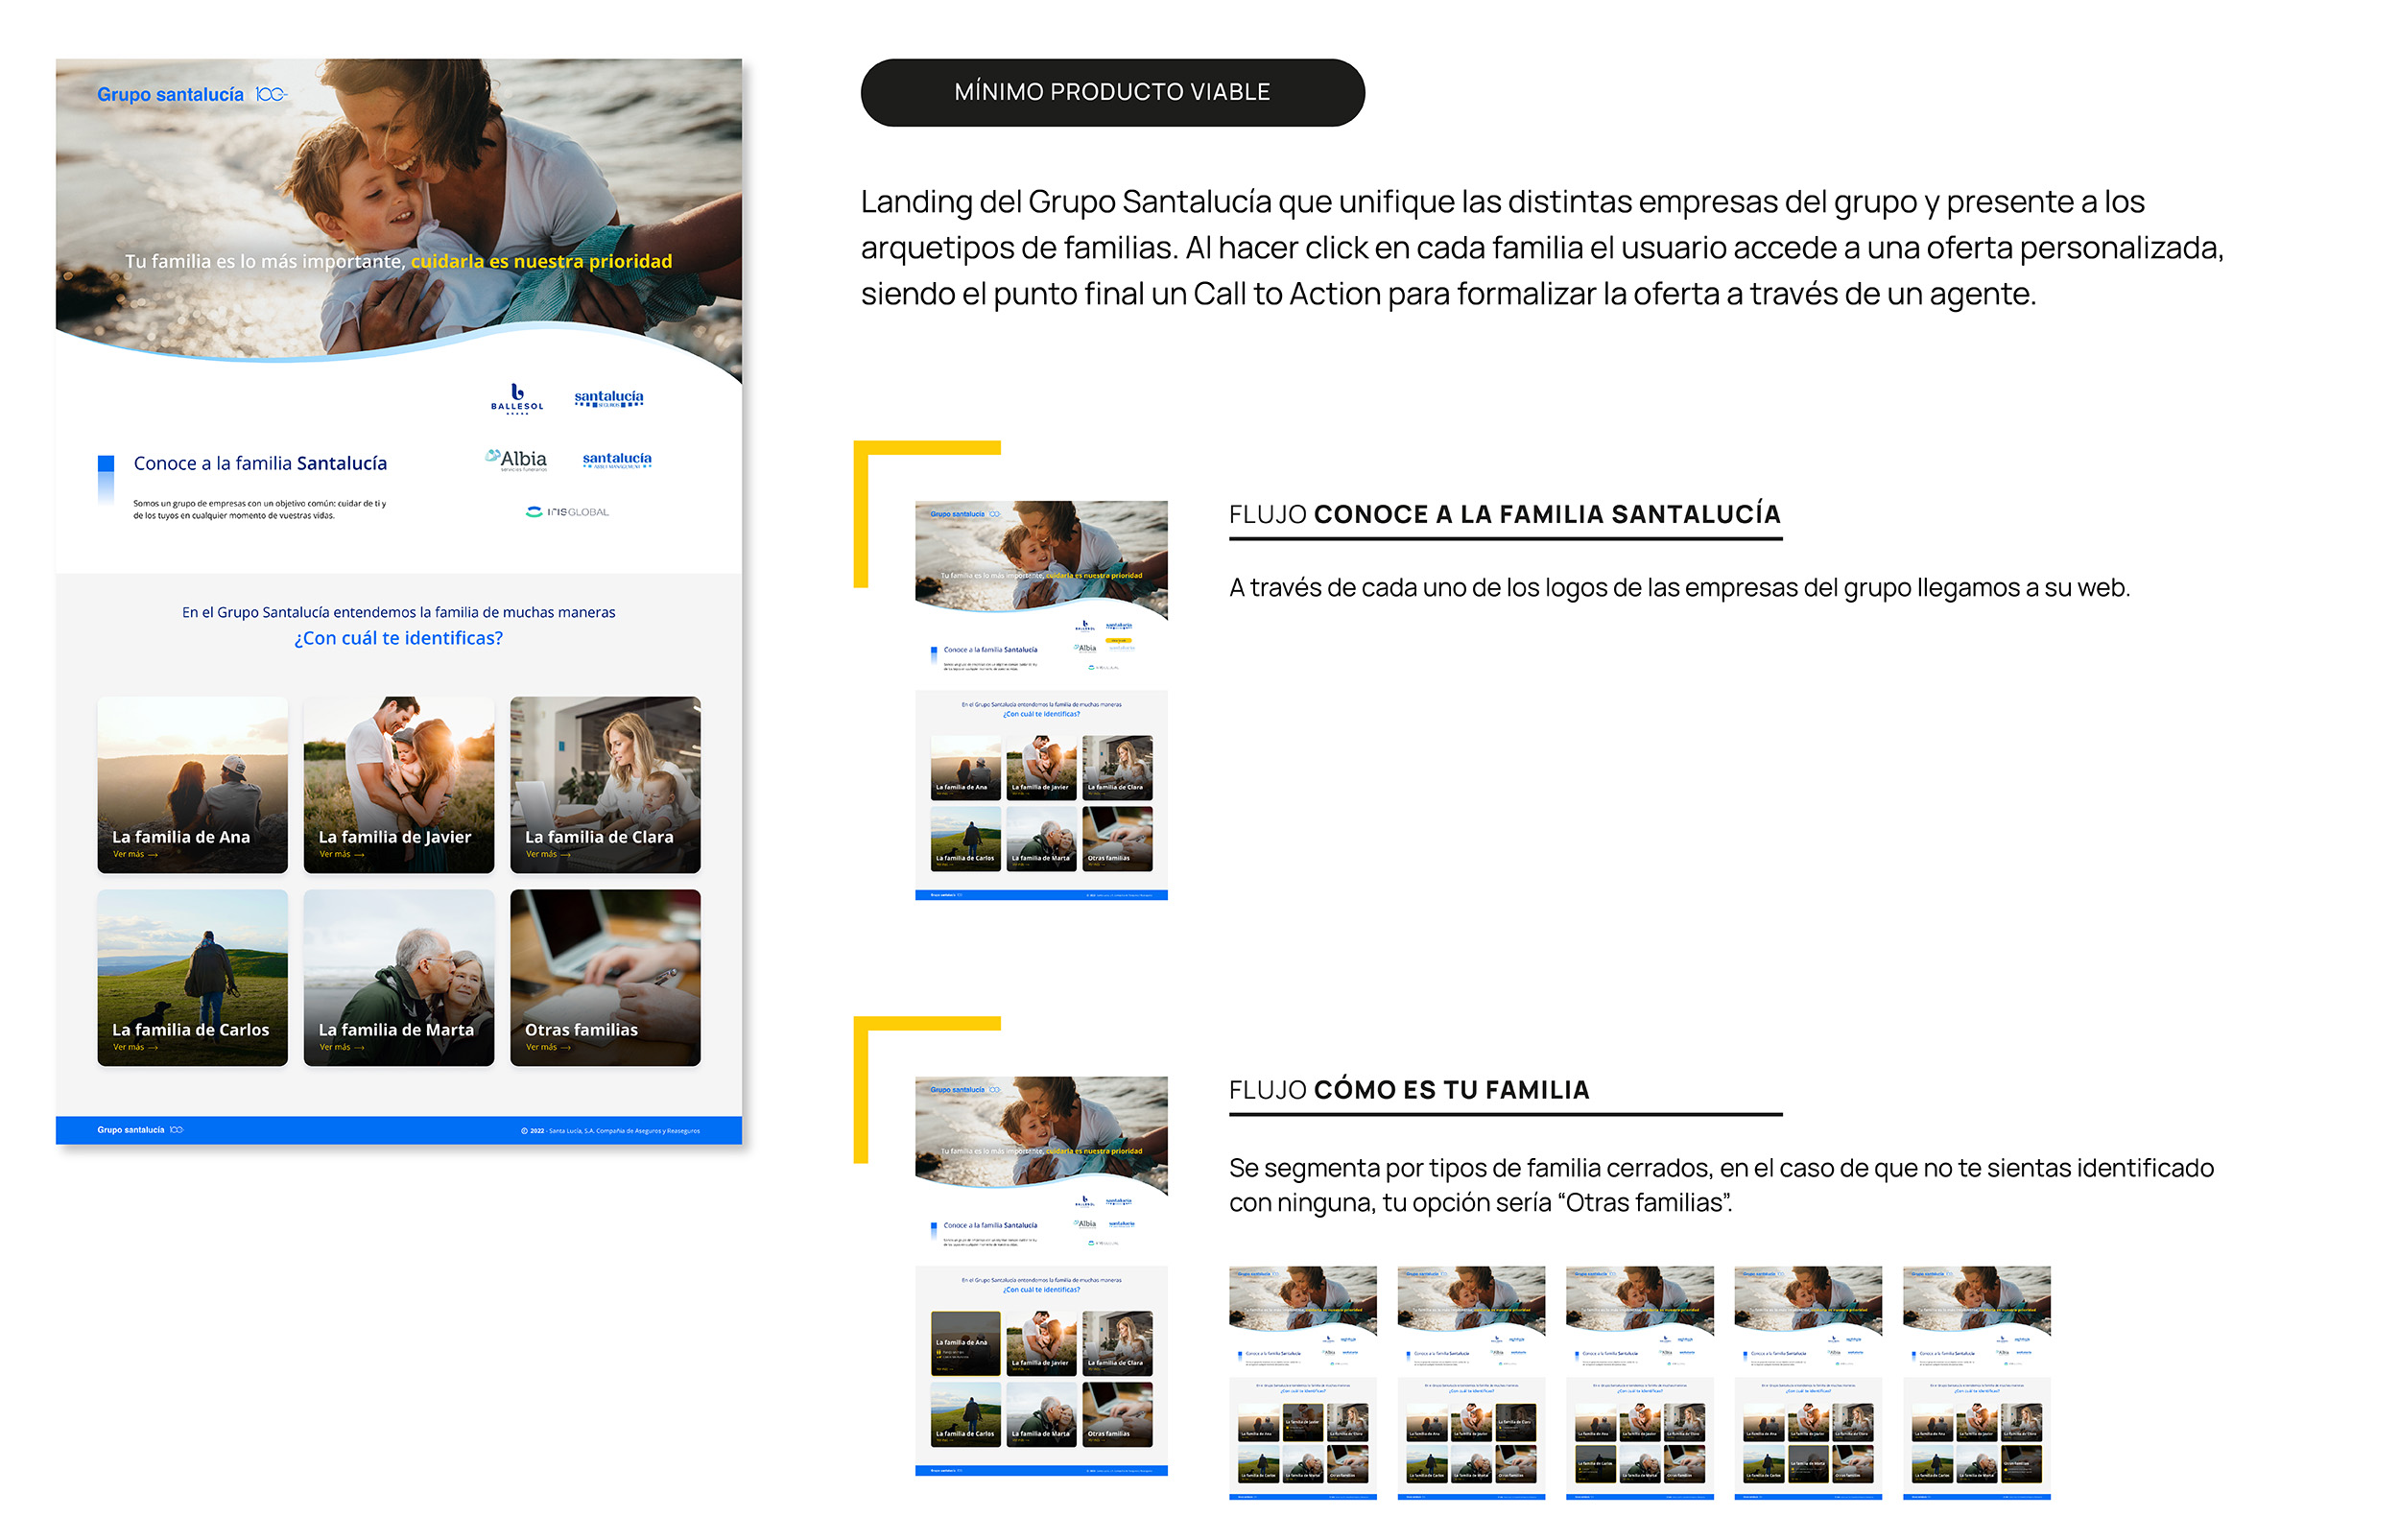Click the santalucía seguros logo

click(609, 398)
